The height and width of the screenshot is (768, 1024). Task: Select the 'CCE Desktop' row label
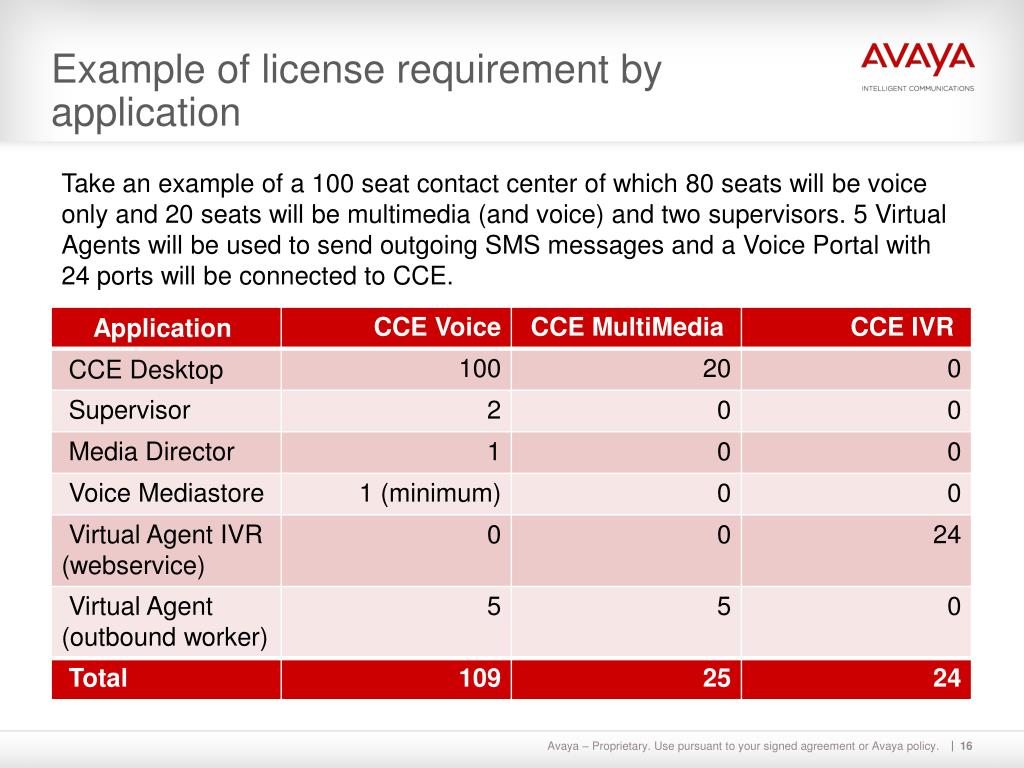[x=146, y=370]
